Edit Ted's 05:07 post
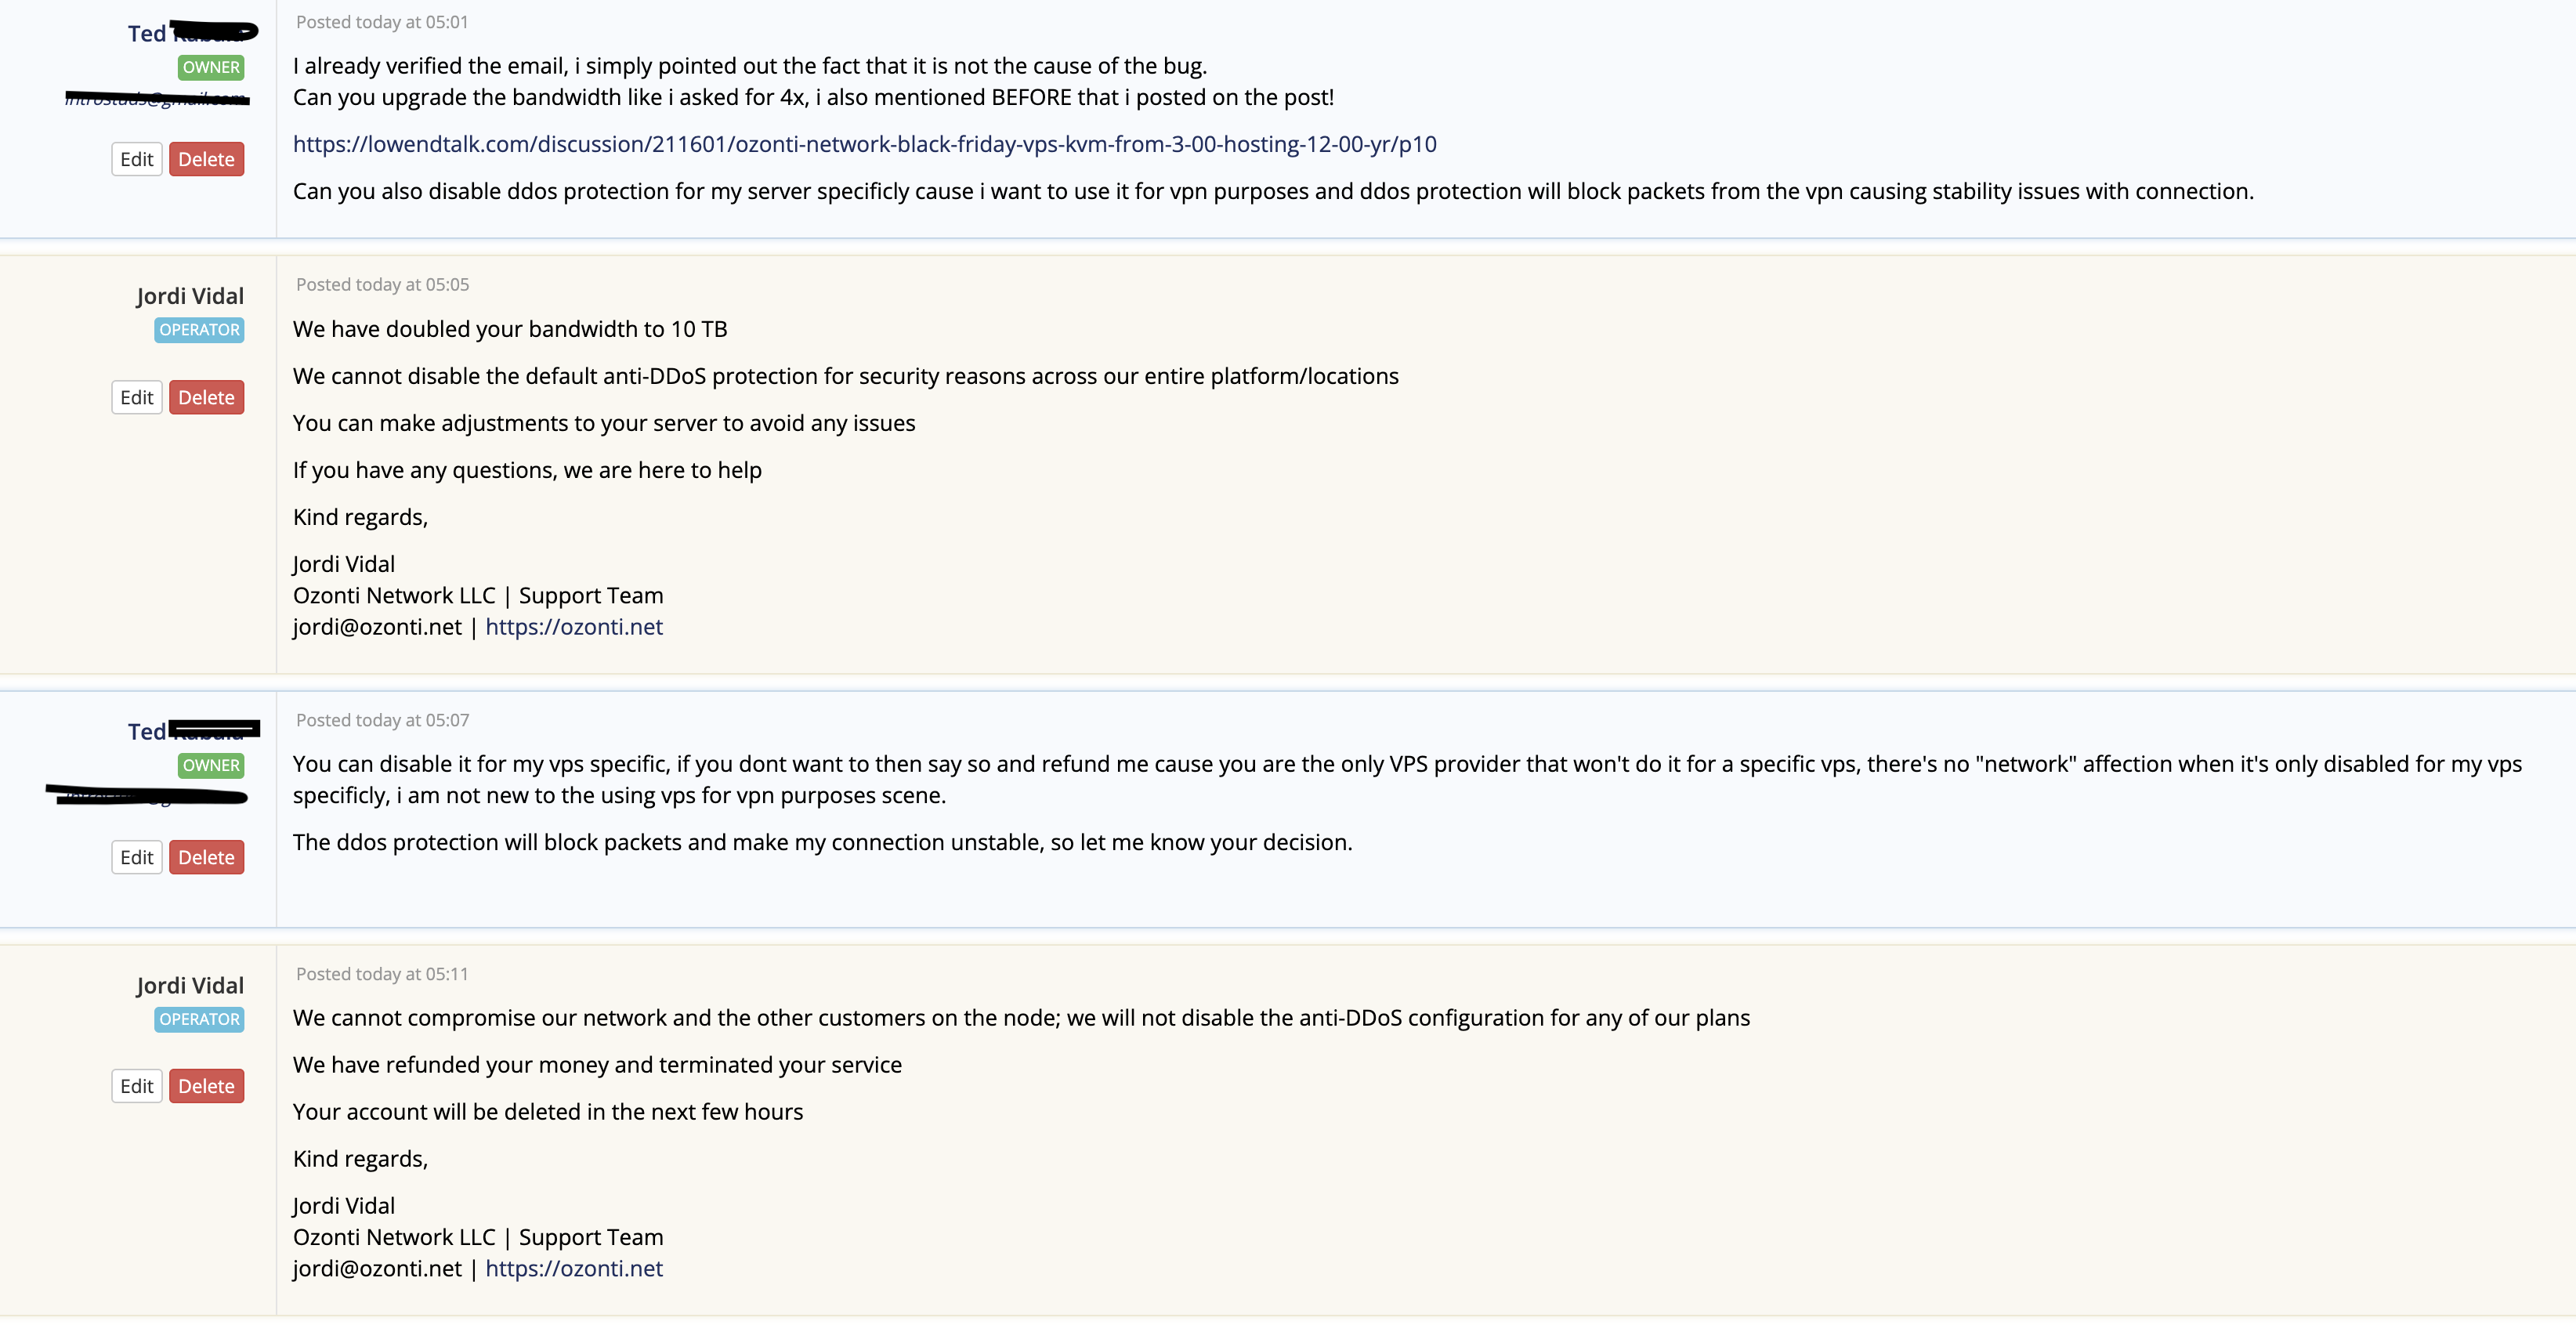This screenshot has width=2576, height=1332. tap(137, 857)
